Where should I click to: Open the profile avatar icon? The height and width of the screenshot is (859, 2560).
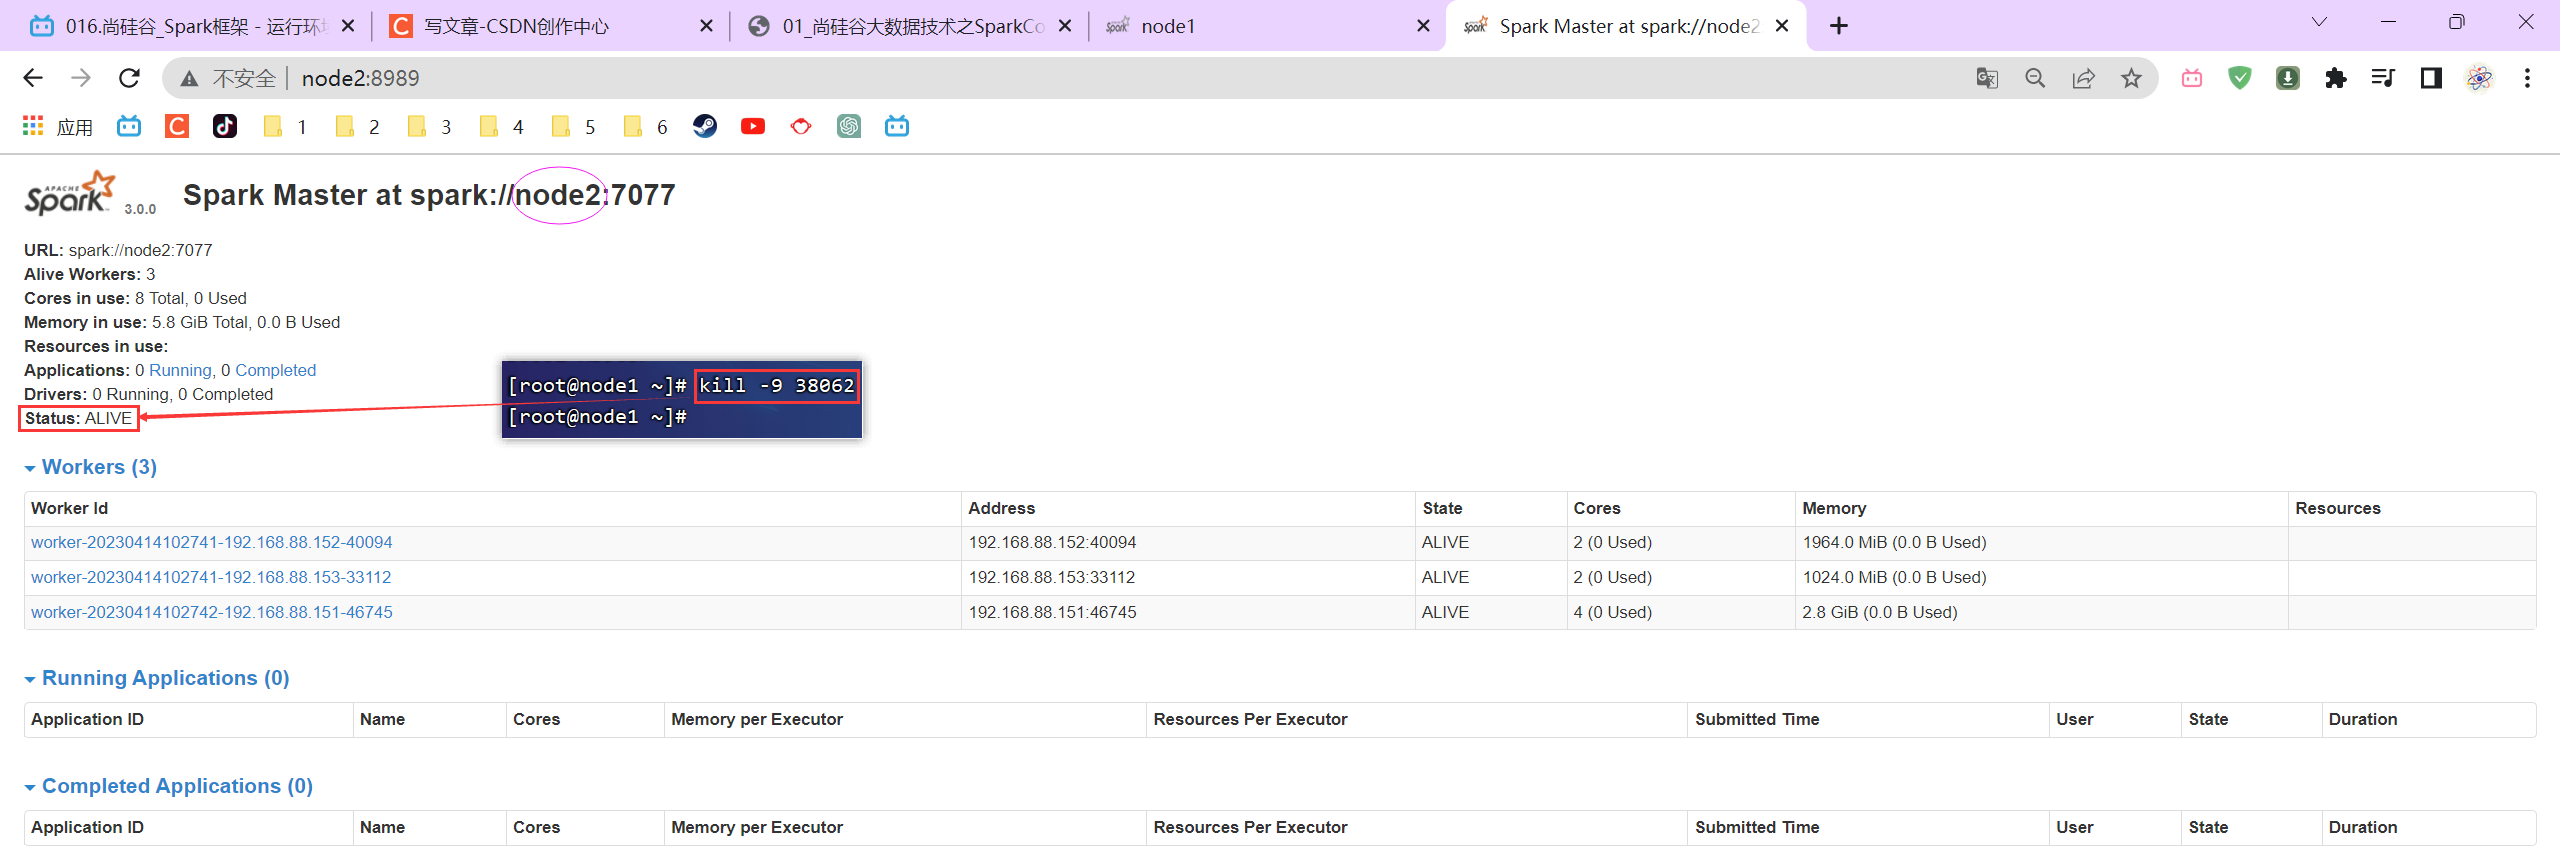click(2480, 78)
